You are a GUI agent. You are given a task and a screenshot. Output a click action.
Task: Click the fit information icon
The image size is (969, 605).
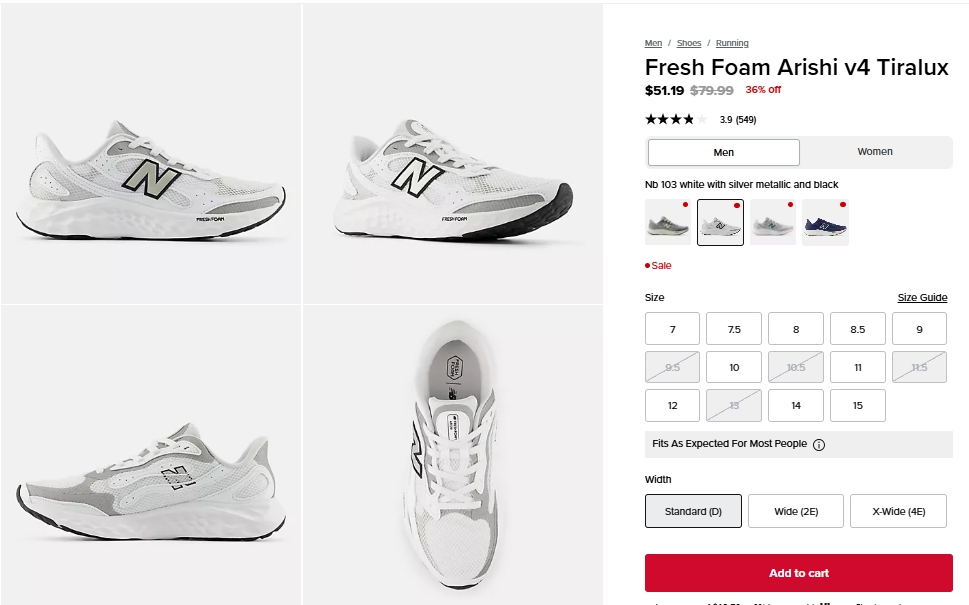point(819,445)
